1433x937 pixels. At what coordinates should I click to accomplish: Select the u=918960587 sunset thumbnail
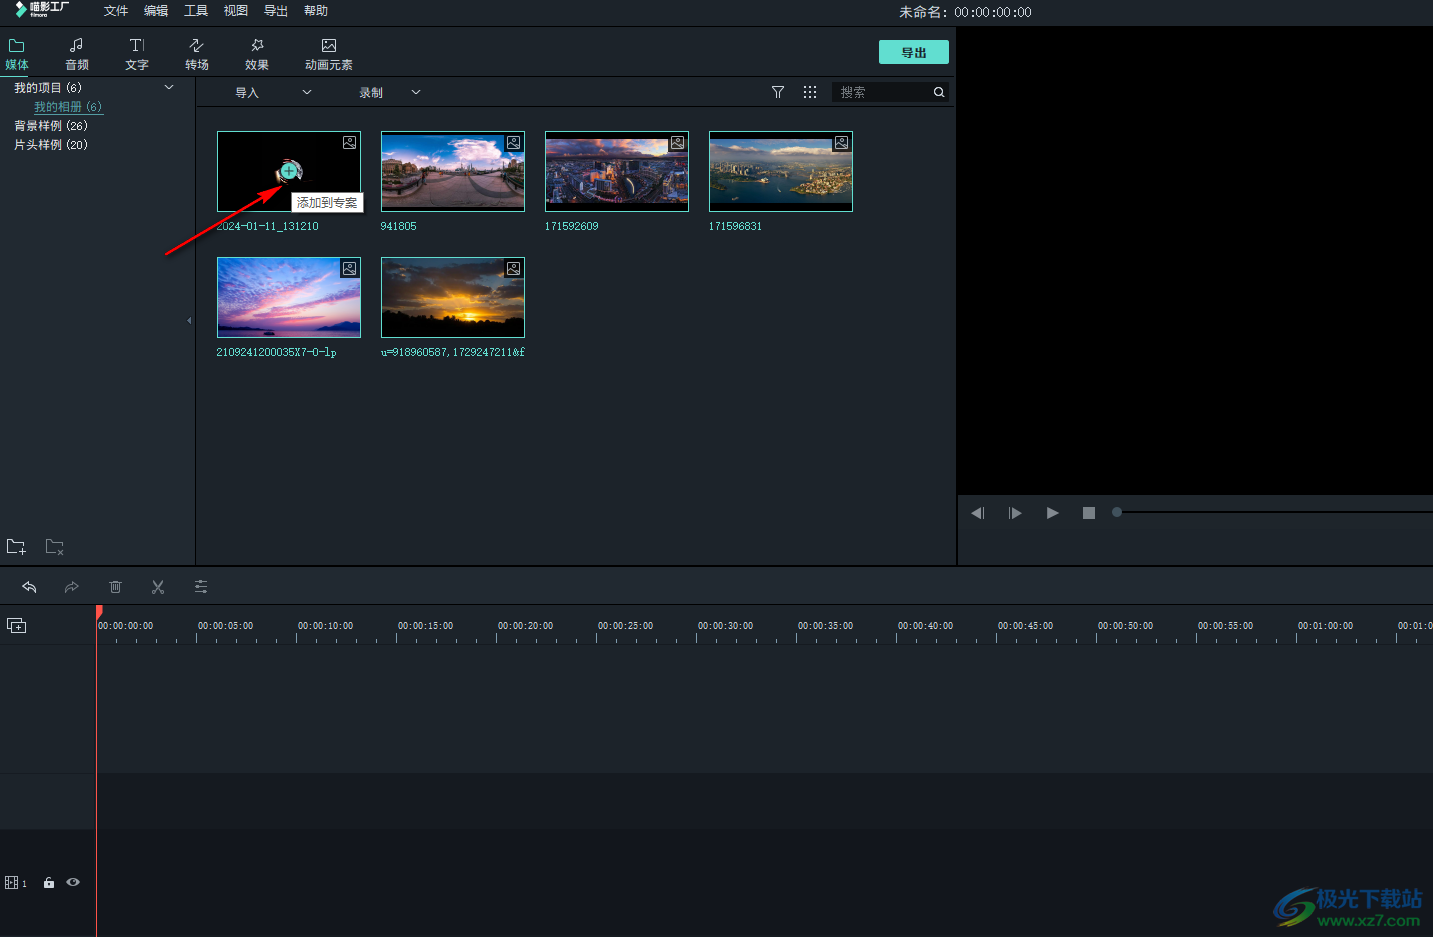[x=453, y=297]
